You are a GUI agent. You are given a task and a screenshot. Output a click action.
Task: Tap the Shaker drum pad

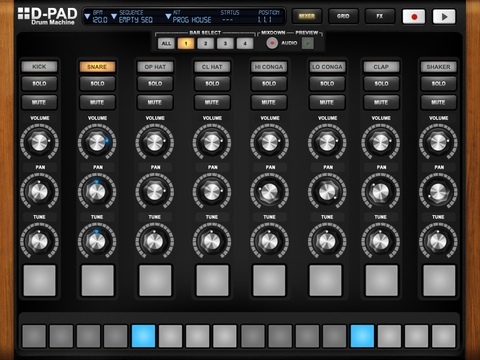click(x=439, y=280)
